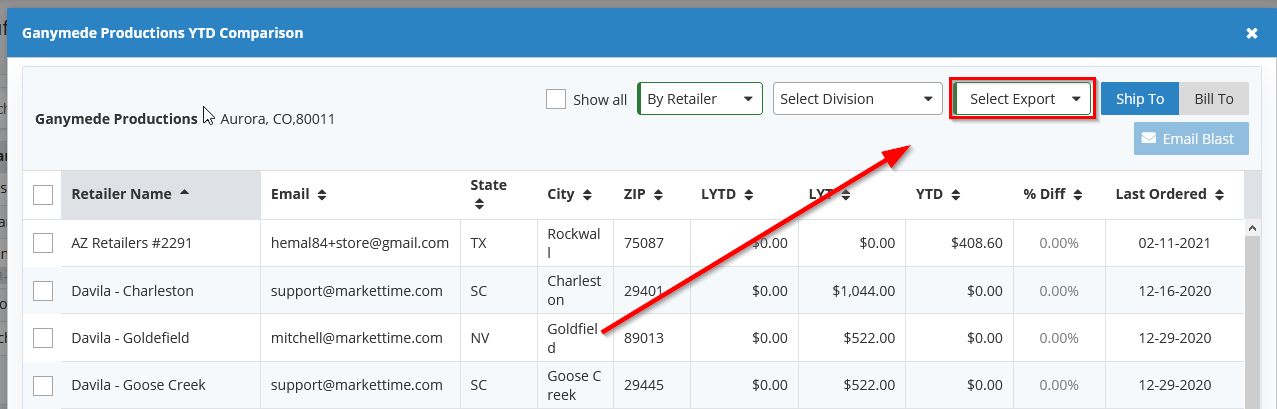Click ZIP code 29401

pos(644,291)
